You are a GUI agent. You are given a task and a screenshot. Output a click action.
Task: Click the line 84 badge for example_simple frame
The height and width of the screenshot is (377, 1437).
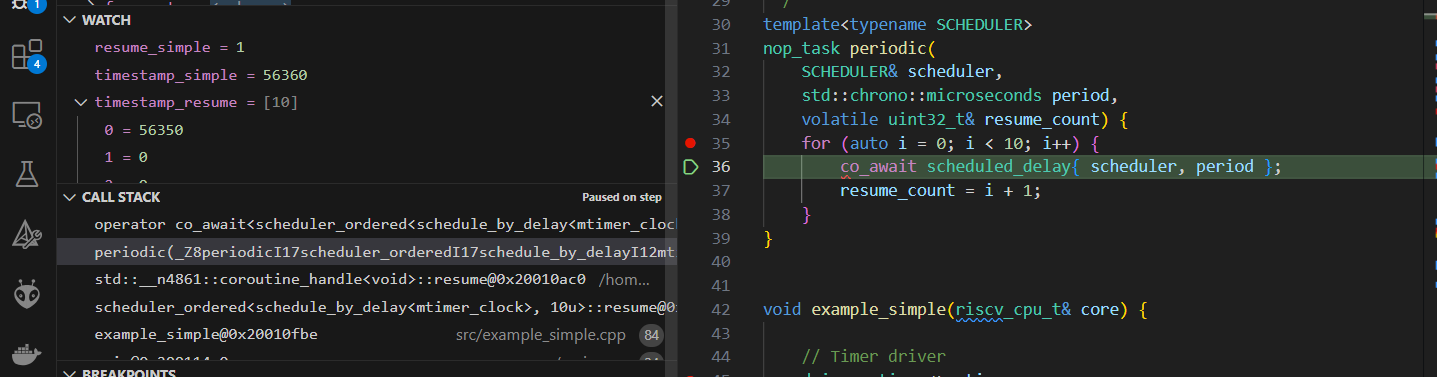652,334
